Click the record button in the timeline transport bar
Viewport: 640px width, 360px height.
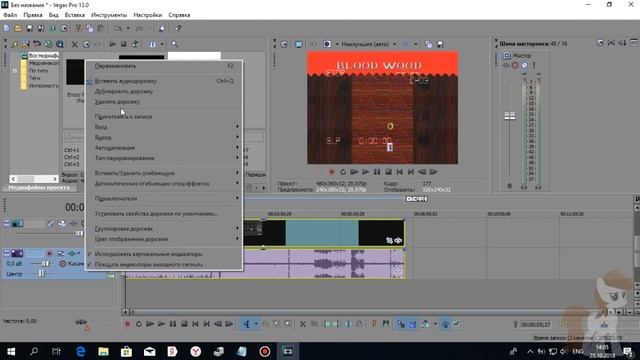127,324
